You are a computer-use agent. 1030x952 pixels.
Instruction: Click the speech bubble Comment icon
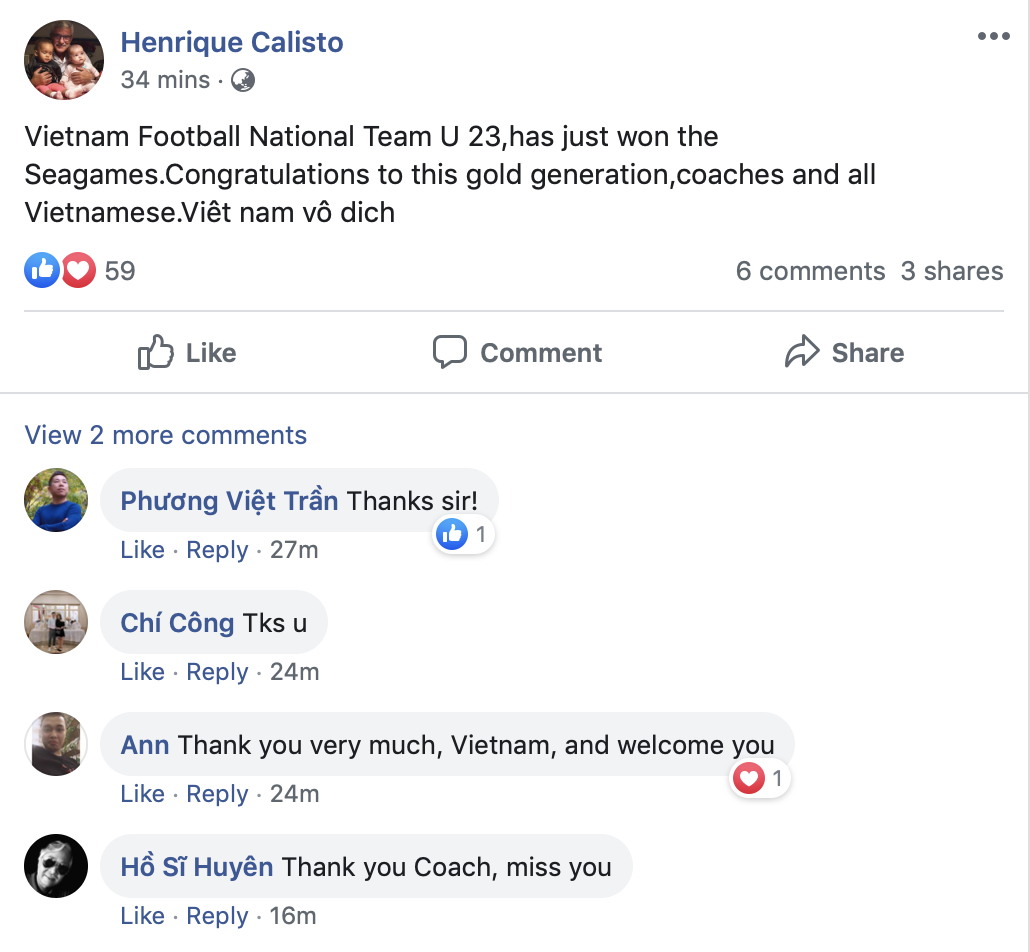450,352
